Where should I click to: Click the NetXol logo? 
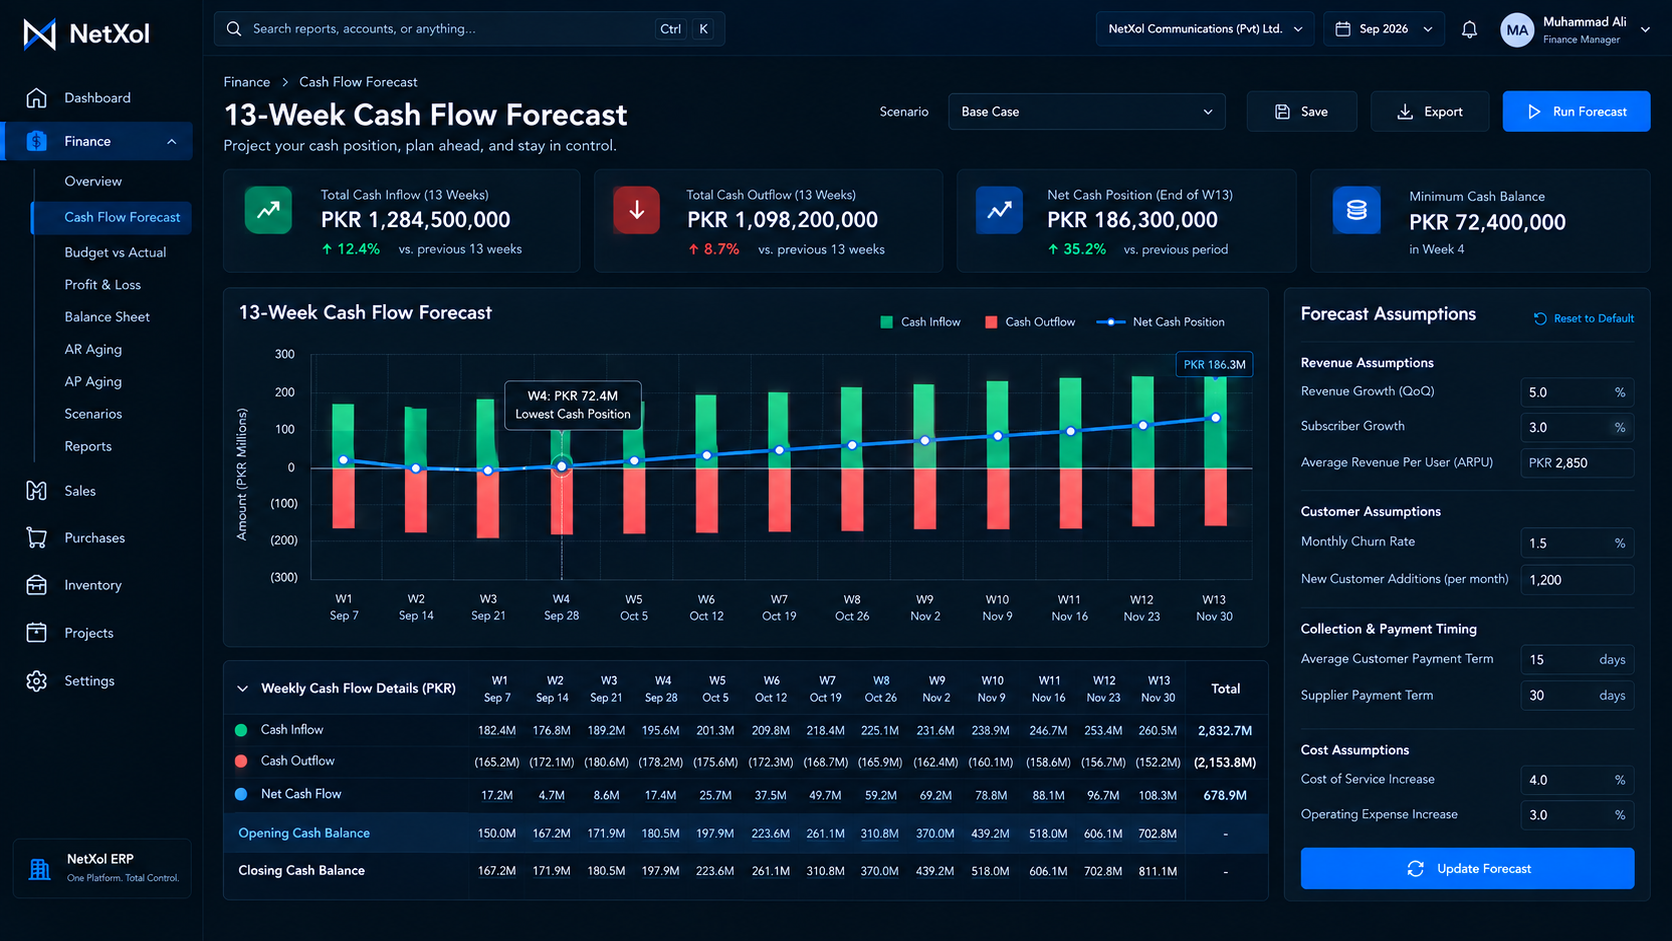(86, 34)
